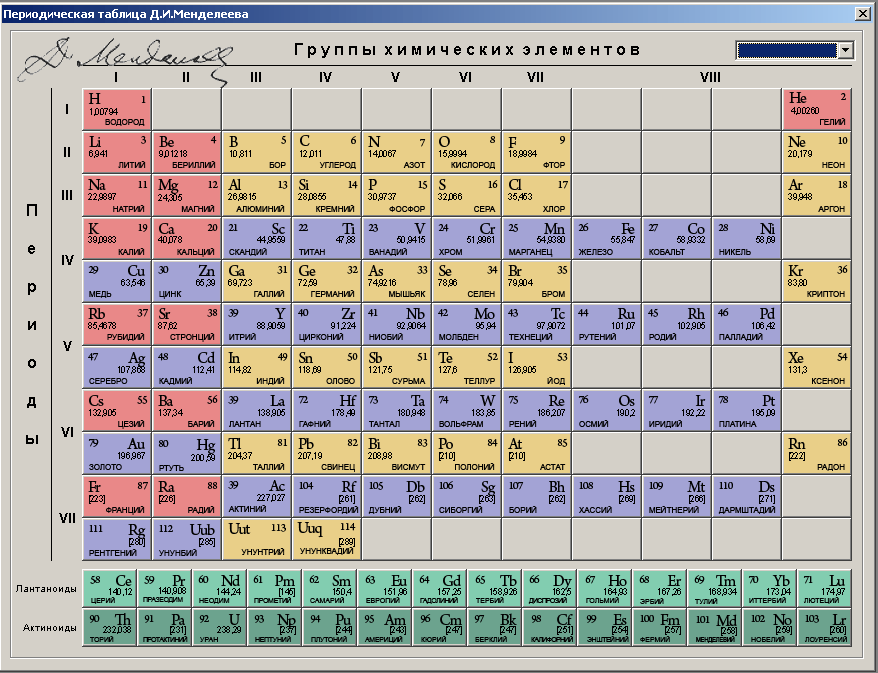Click the lithium element cell (Li)
The image size is (878, 673).
(117, 152)
